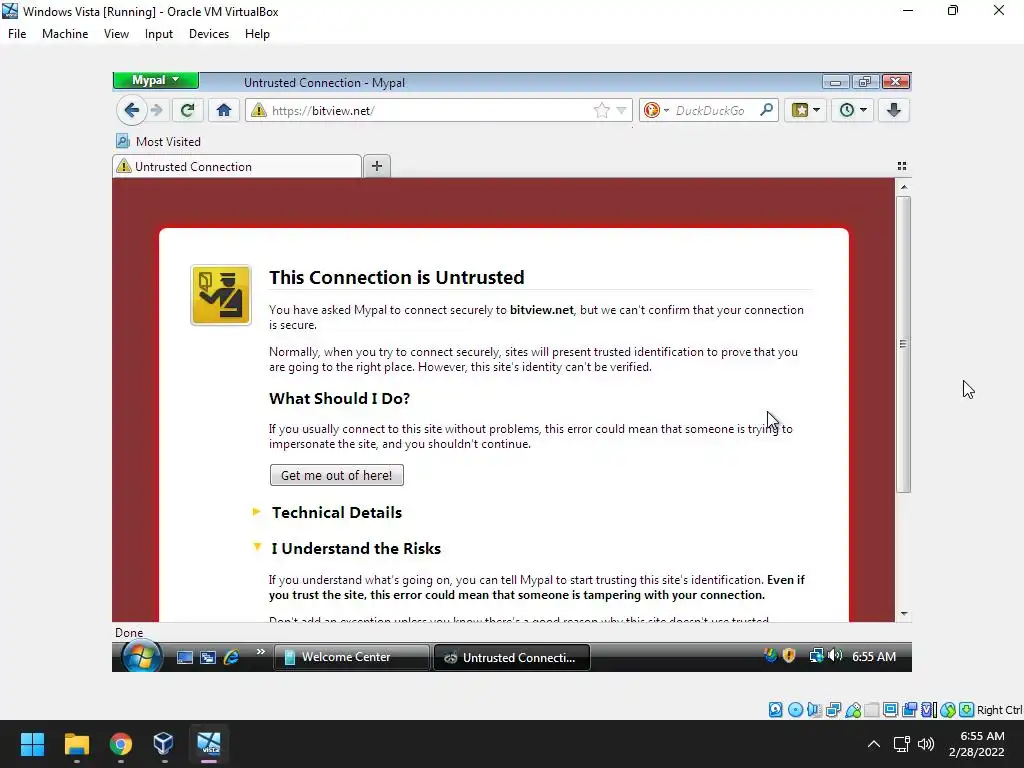Viewport: 1024px width, 768px height.
Task: Click VirtualBox recording status icon
Action: pyautogui.click(x=910, y=710)
